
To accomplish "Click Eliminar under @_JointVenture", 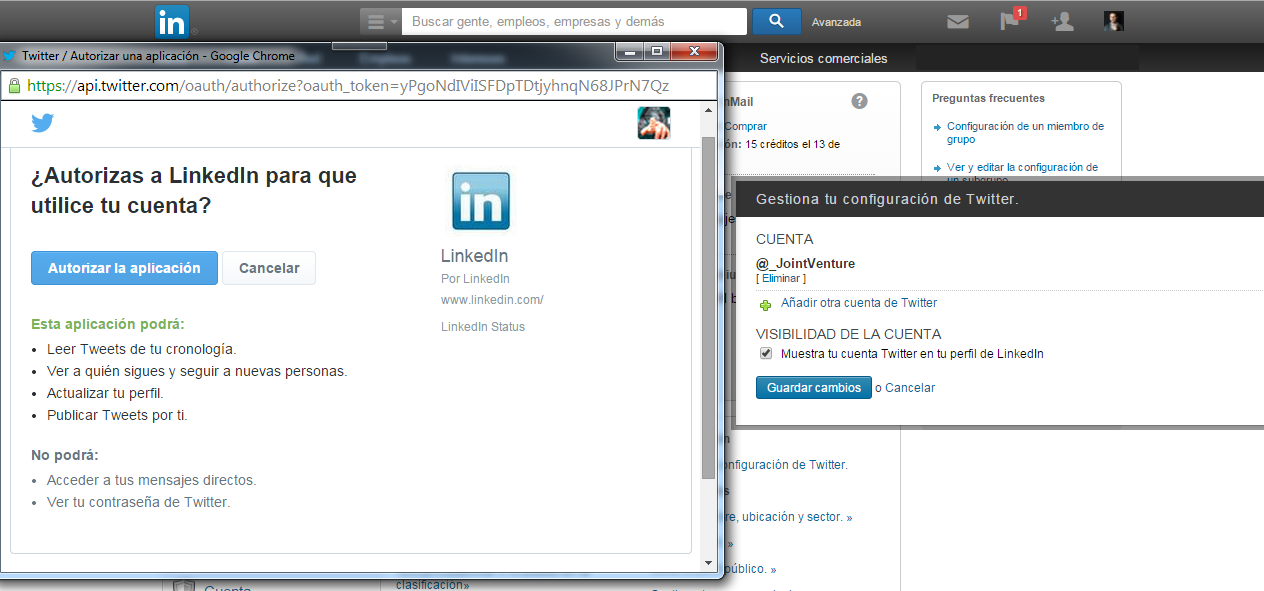I will (781, 279).
